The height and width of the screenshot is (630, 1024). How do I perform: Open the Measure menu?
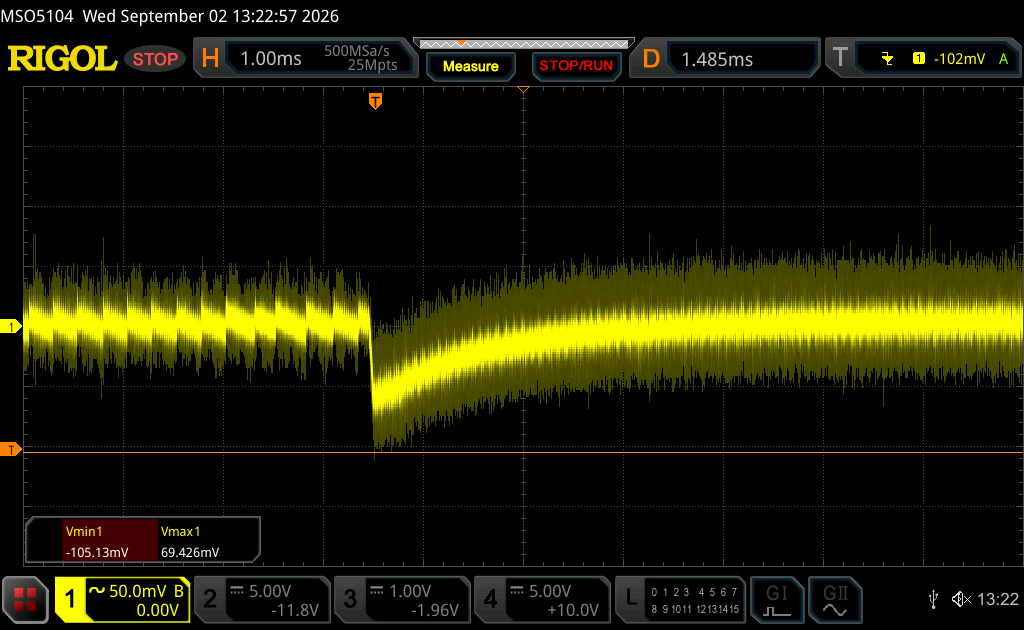(x=471, y=66)
